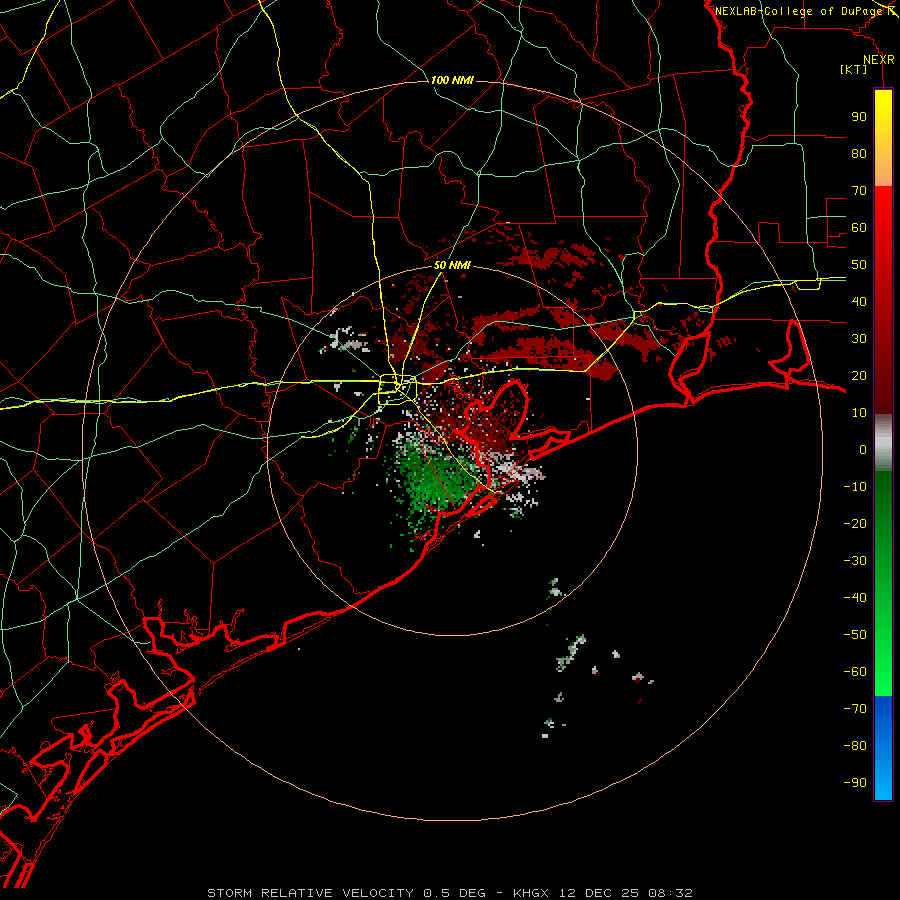Click the 30 value on velocity scale

[x=859, y=339]
